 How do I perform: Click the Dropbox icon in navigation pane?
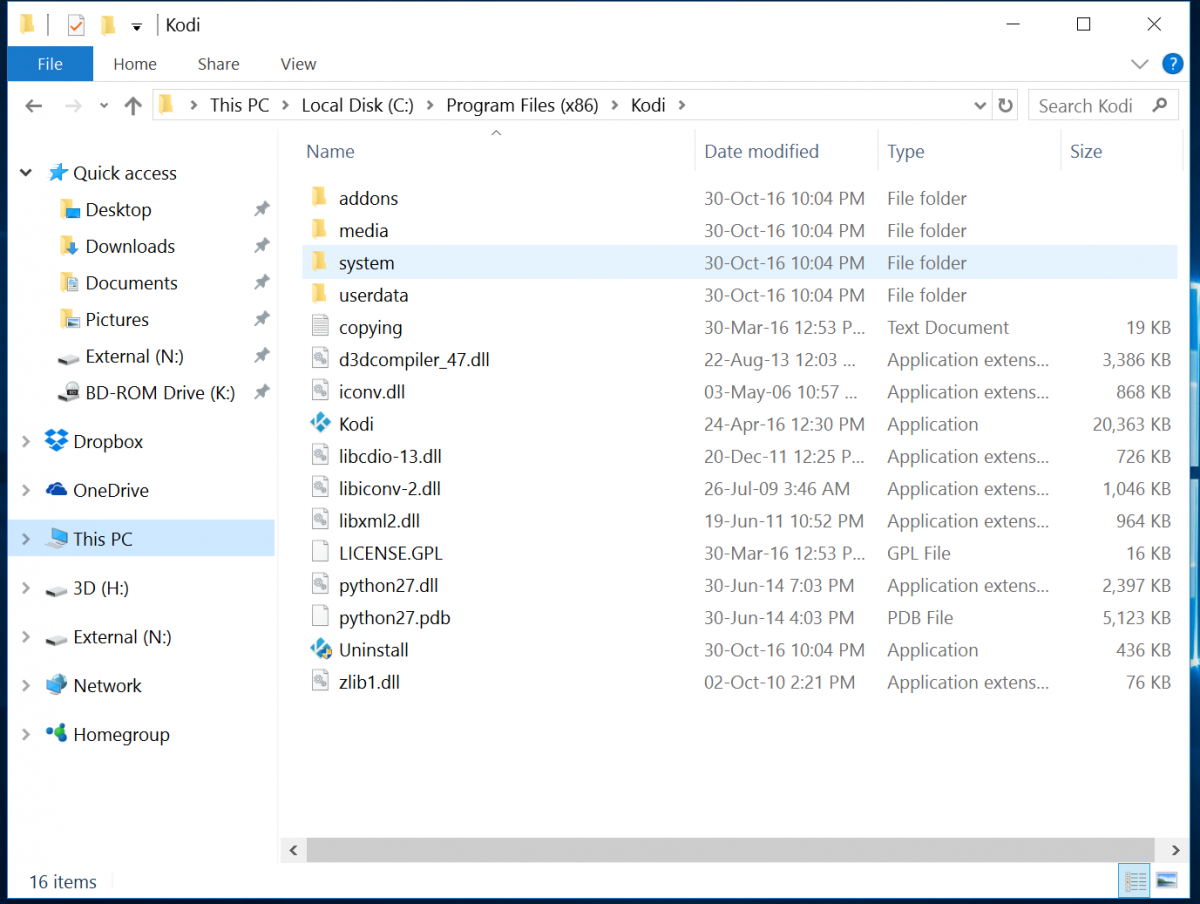[57, 441]
